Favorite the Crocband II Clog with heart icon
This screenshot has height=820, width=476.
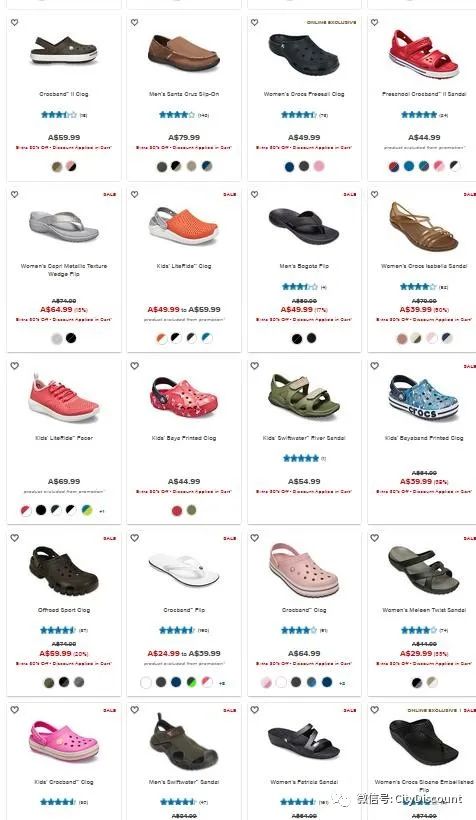coord(15,22)
